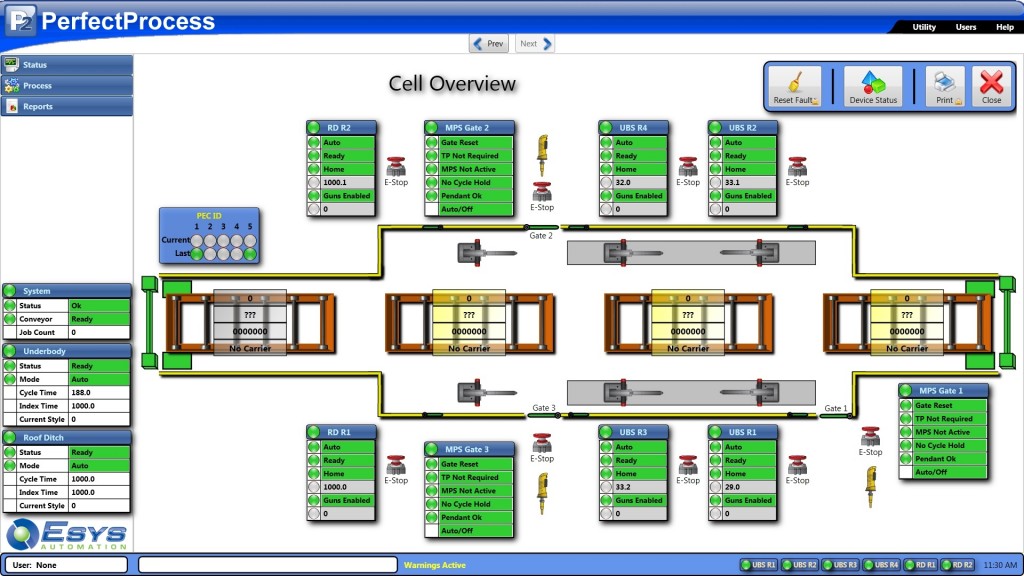Expand the Status sidebar section
This screenshot has height=576, width=1024.
tap(66, 65)
